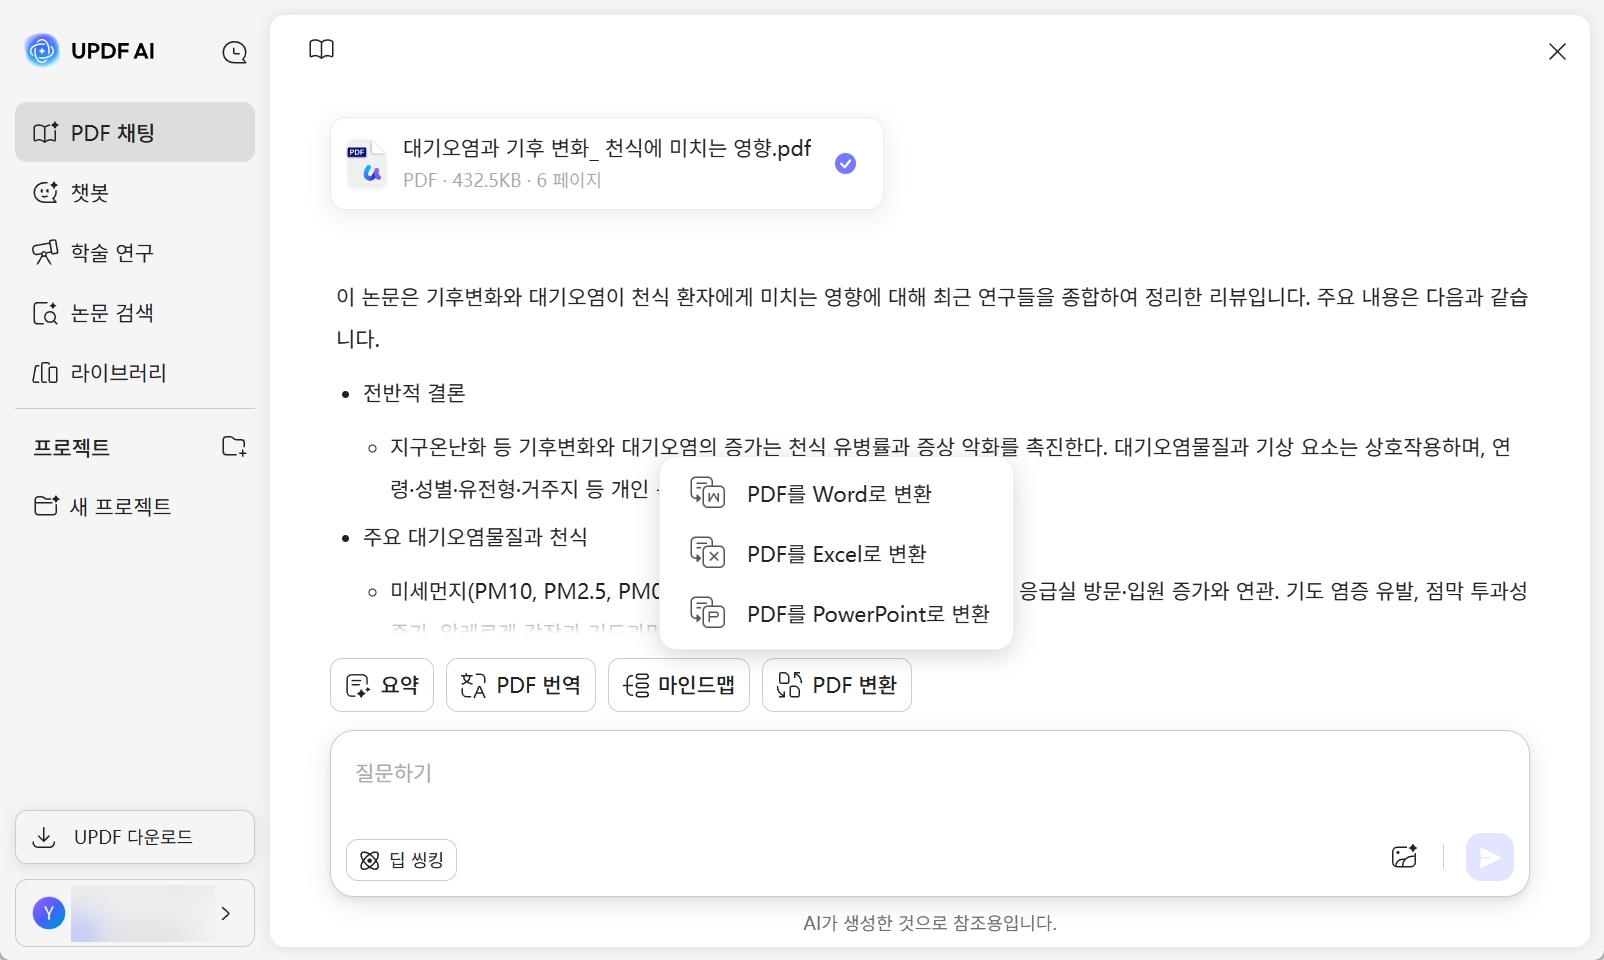Select the 마인드맵 action
1604x960 pixels.
(678, 685)
